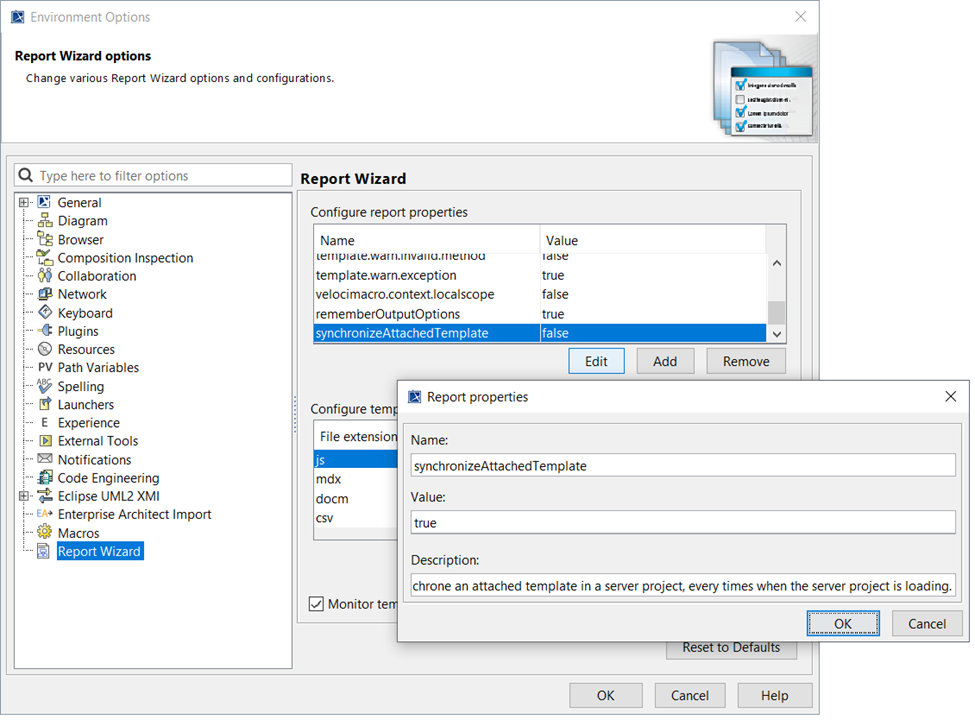Click the External Tools icon

coord(45,440)
